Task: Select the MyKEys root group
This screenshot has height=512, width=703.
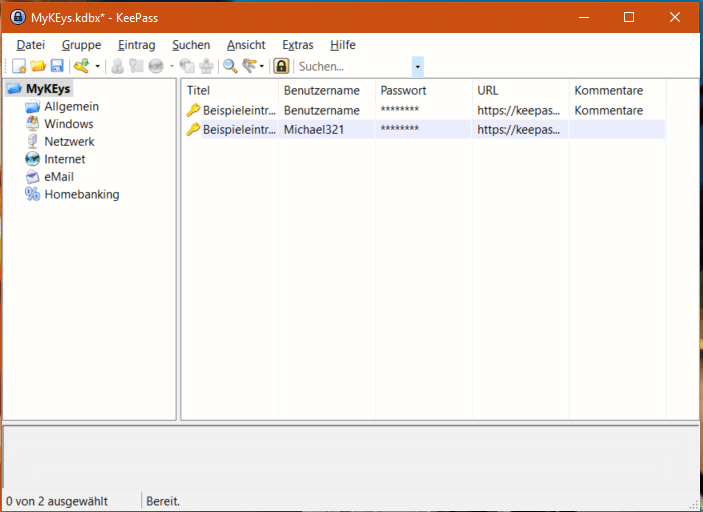Action: [x=48, y=89]
